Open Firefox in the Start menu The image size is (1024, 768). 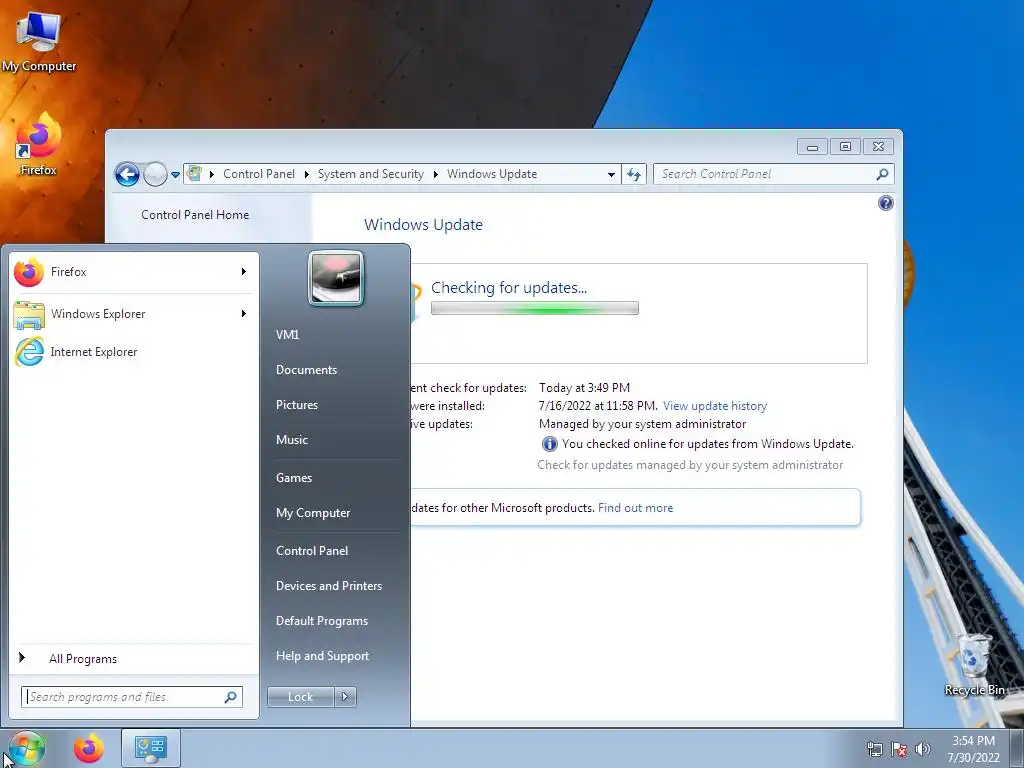coord(133,272)
